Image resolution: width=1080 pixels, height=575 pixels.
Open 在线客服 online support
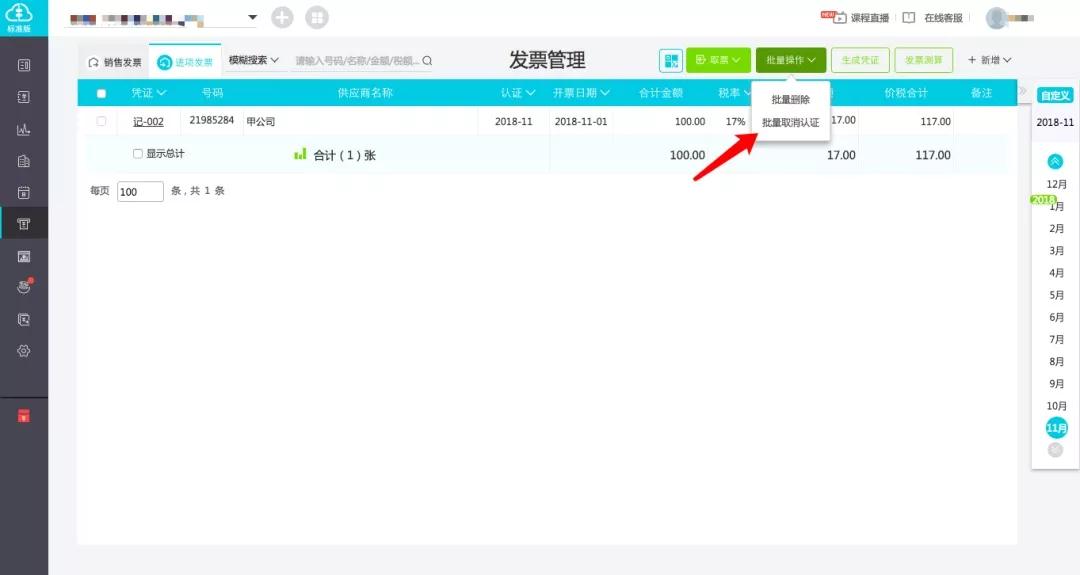[x=943, y=18]
